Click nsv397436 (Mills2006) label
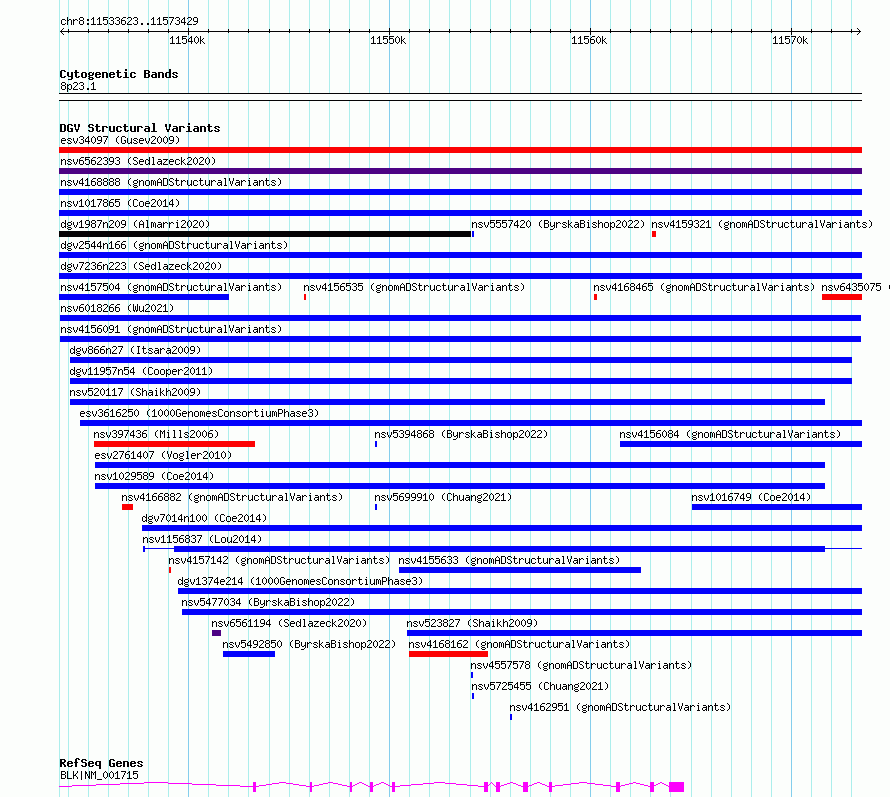 coord(156,434)
